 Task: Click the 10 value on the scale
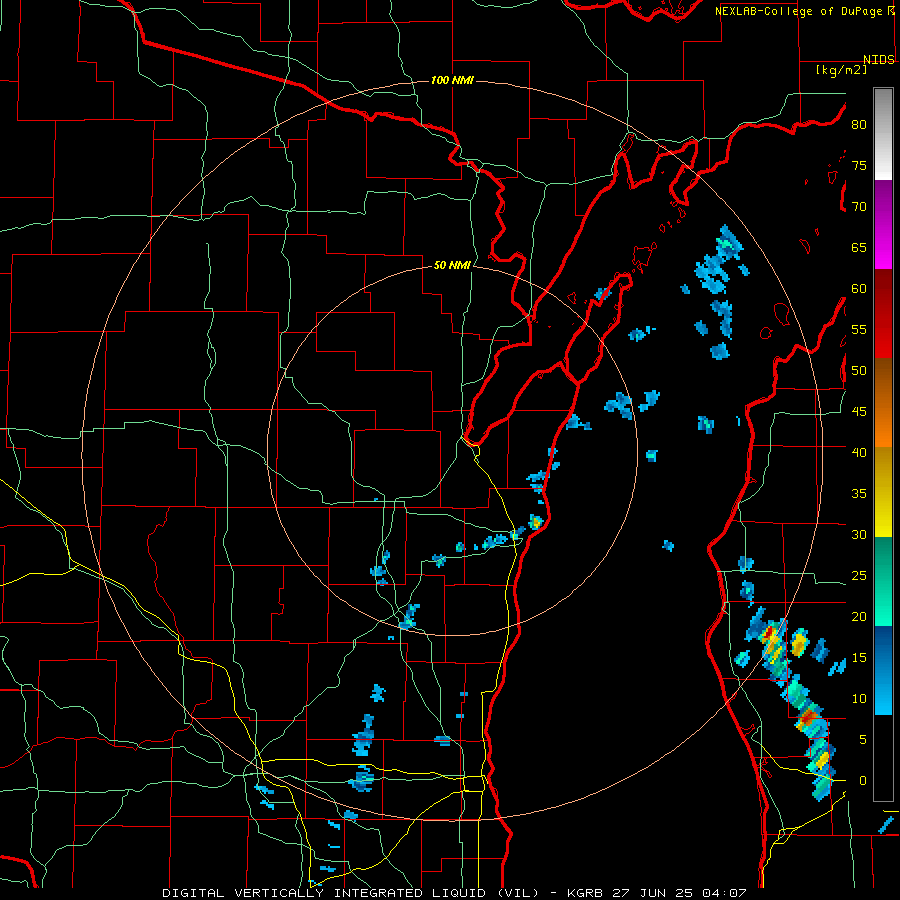click(x=859, y=699)
